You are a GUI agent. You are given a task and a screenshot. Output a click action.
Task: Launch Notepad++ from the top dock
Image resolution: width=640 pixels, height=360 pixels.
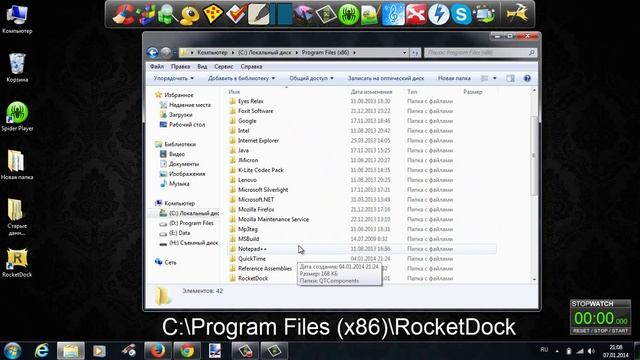pos(371,15)
